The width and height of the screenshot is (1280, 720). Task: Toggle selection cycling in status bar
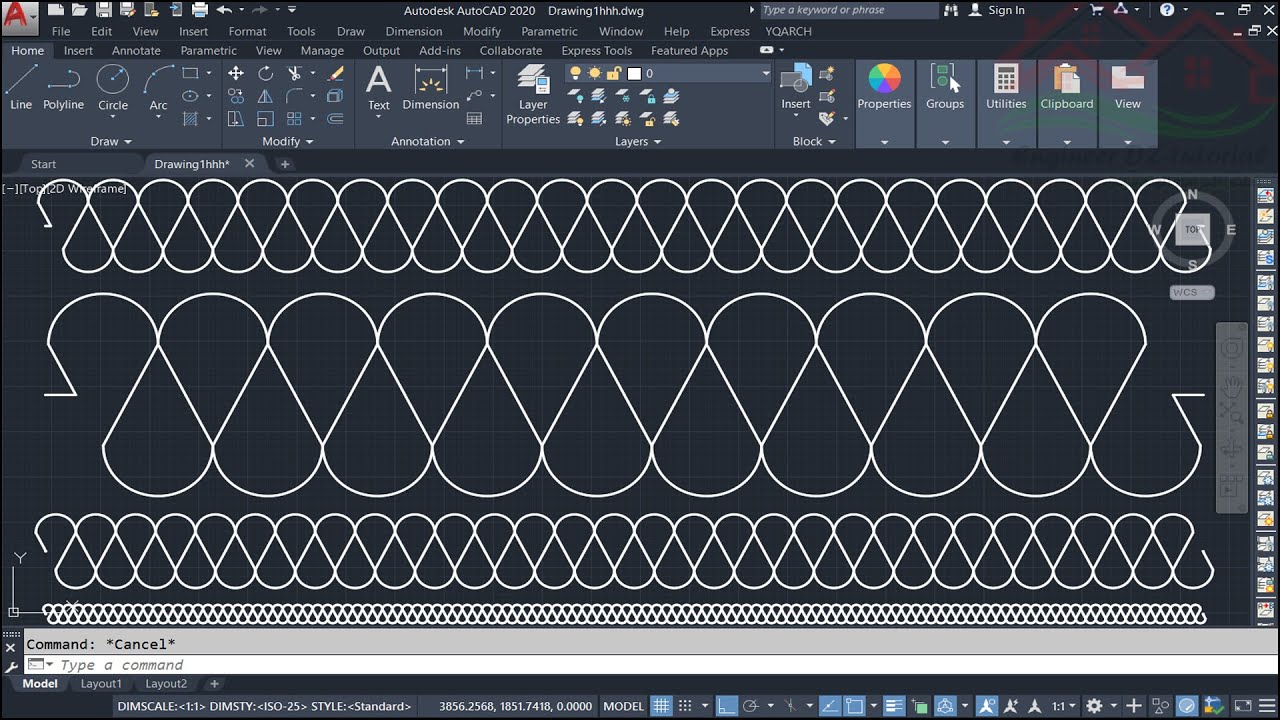pyautogui.click(x=945, y=706)
